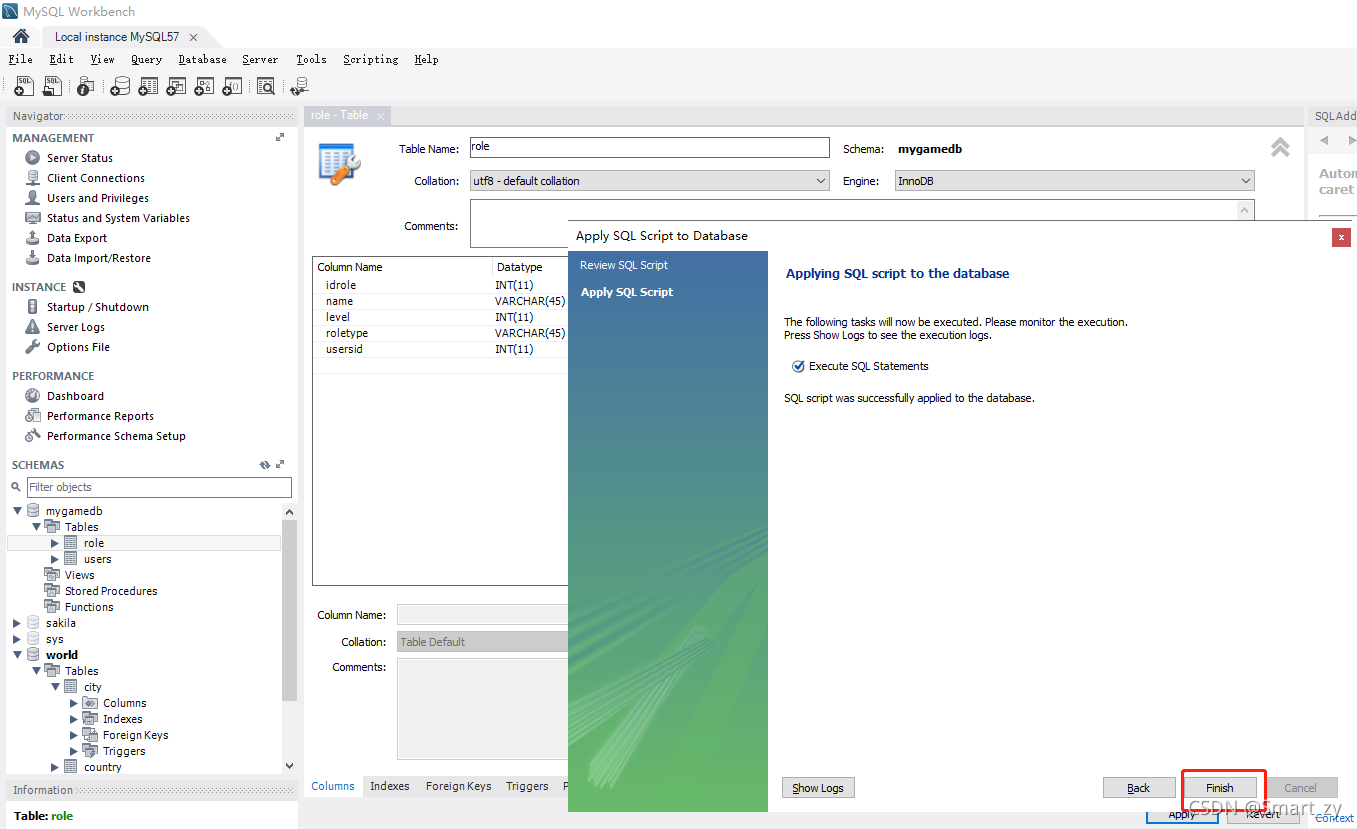Switch to the Triggers tab
1357x829 pixels.
(527, 786)
